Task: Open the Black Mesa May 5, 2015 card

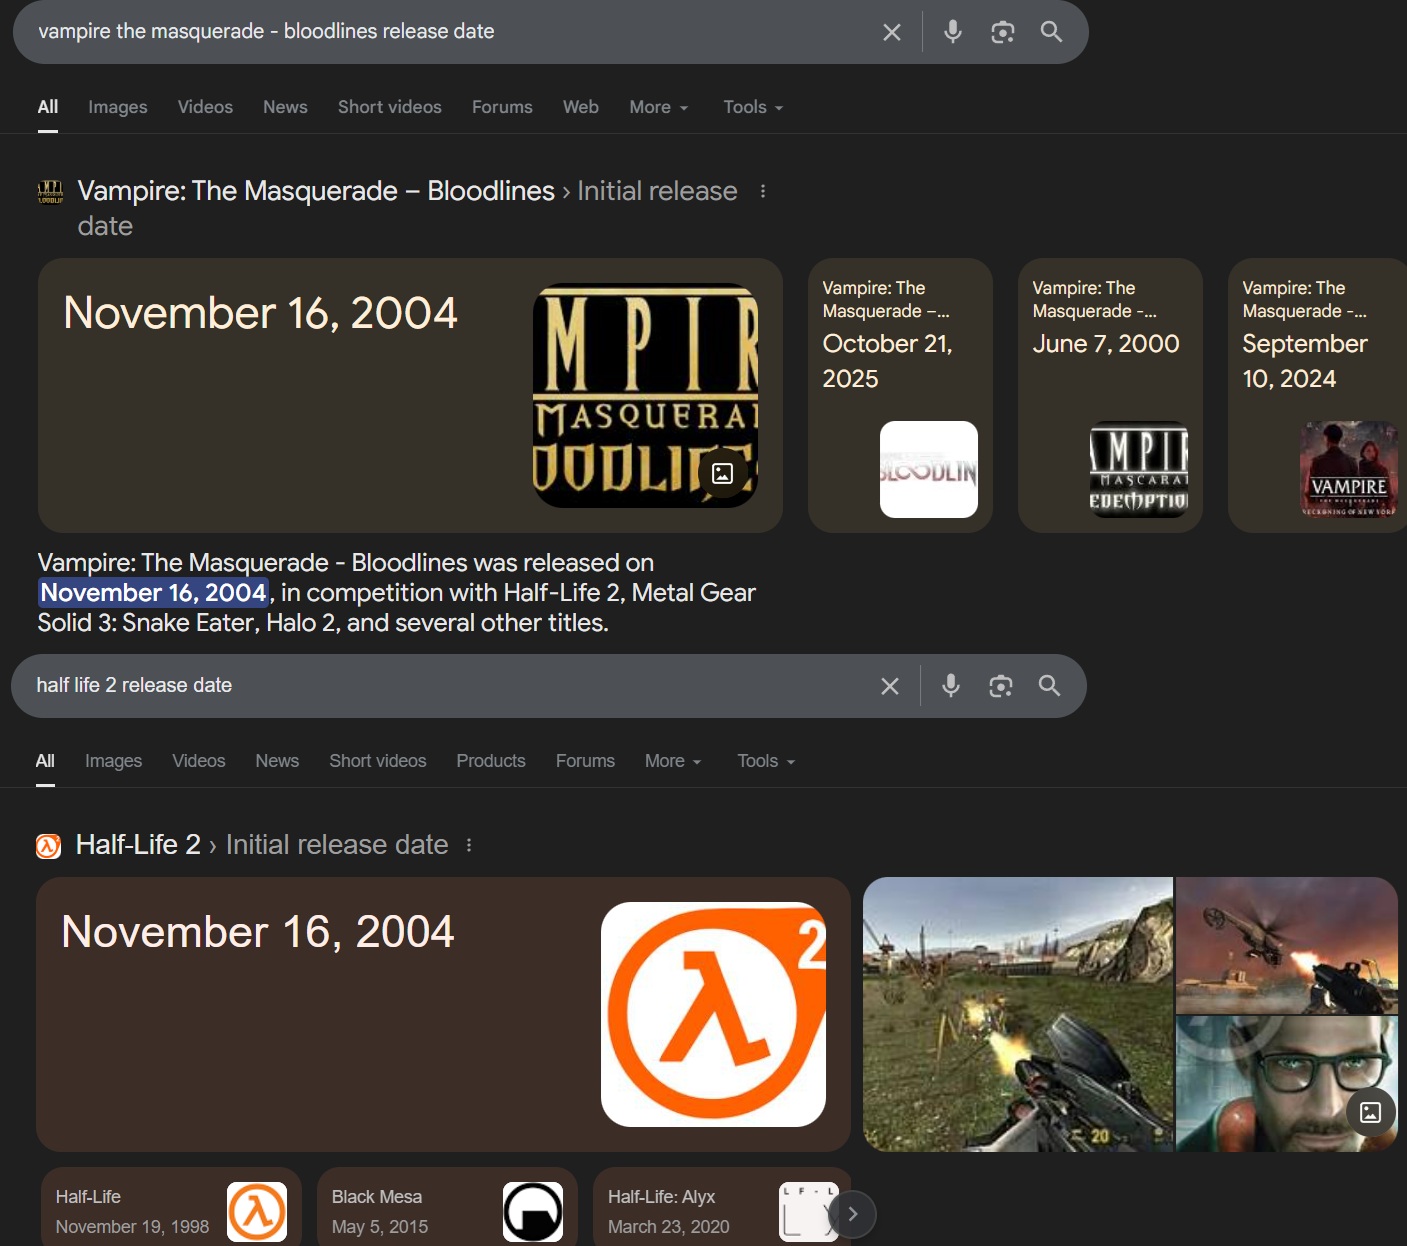Action: (x=447, y=1207)
